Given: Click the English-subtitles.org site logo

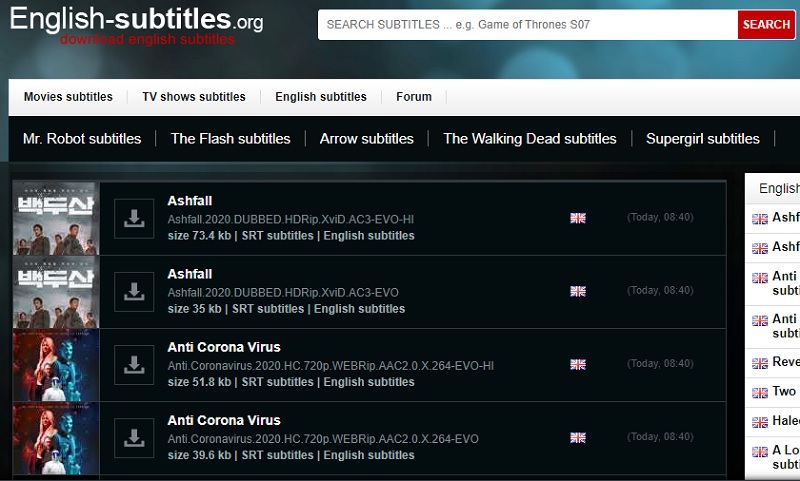Looking at the screenshot, I should pos(136,19).
